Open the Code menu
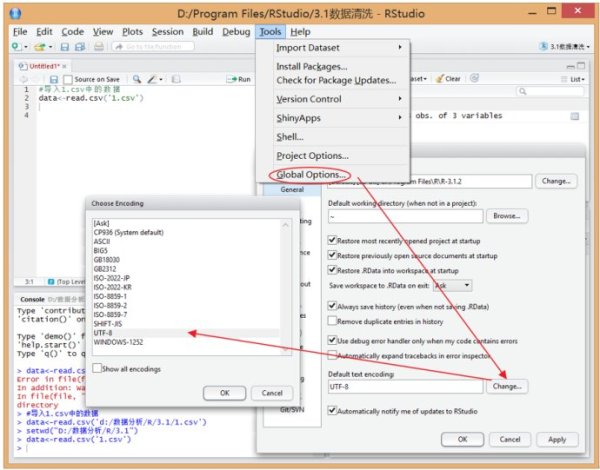The height and width of the screenshot is (470, 600). 73,32
